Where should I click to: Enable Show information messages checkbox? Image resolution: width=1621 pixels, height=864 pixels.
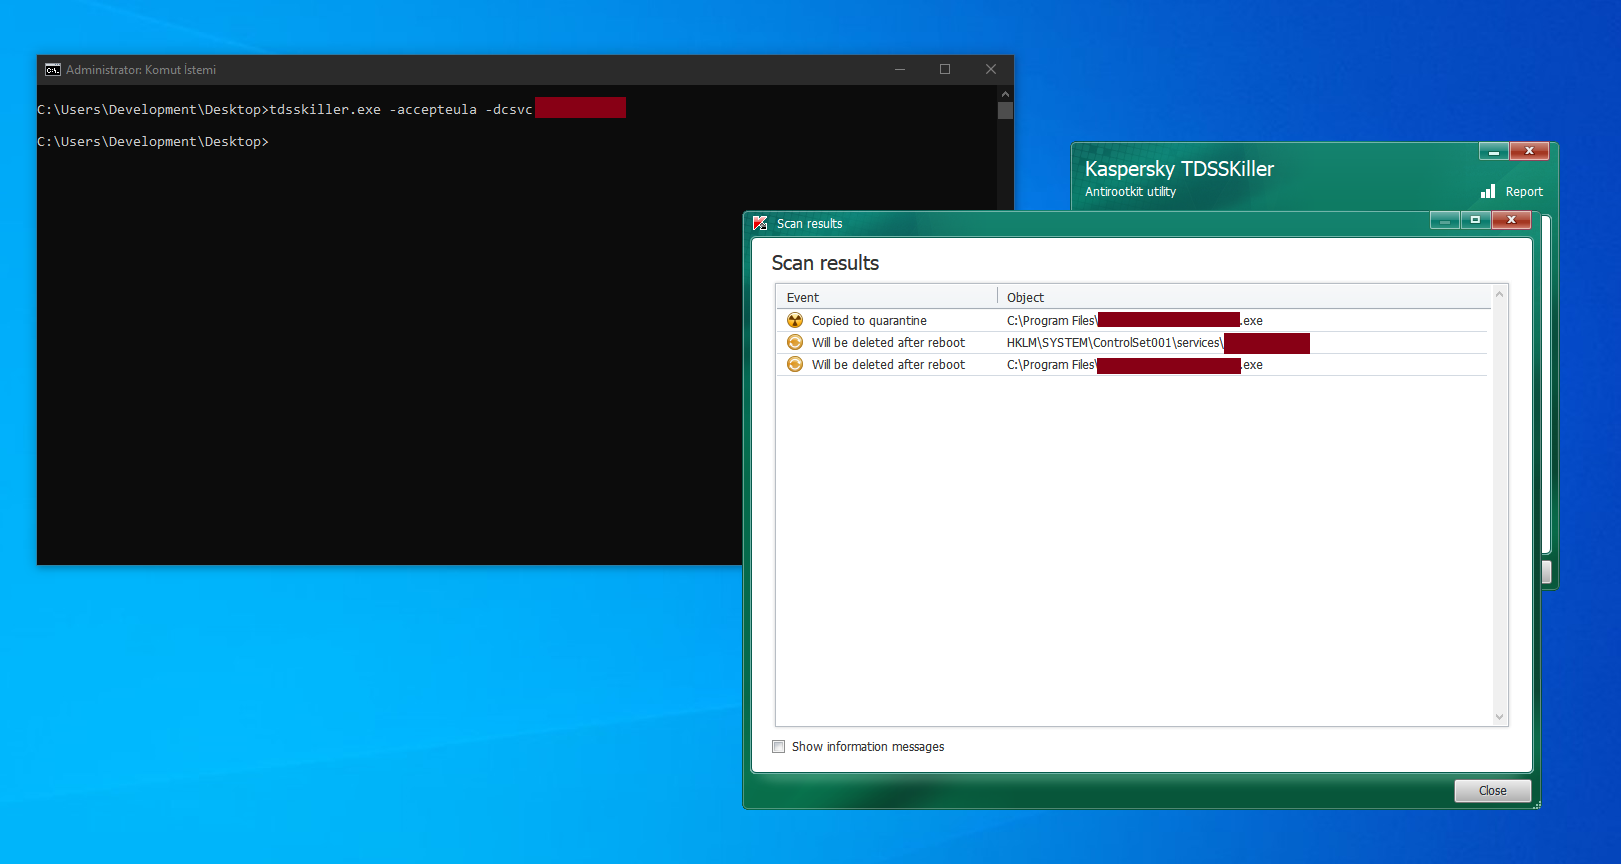779,746
